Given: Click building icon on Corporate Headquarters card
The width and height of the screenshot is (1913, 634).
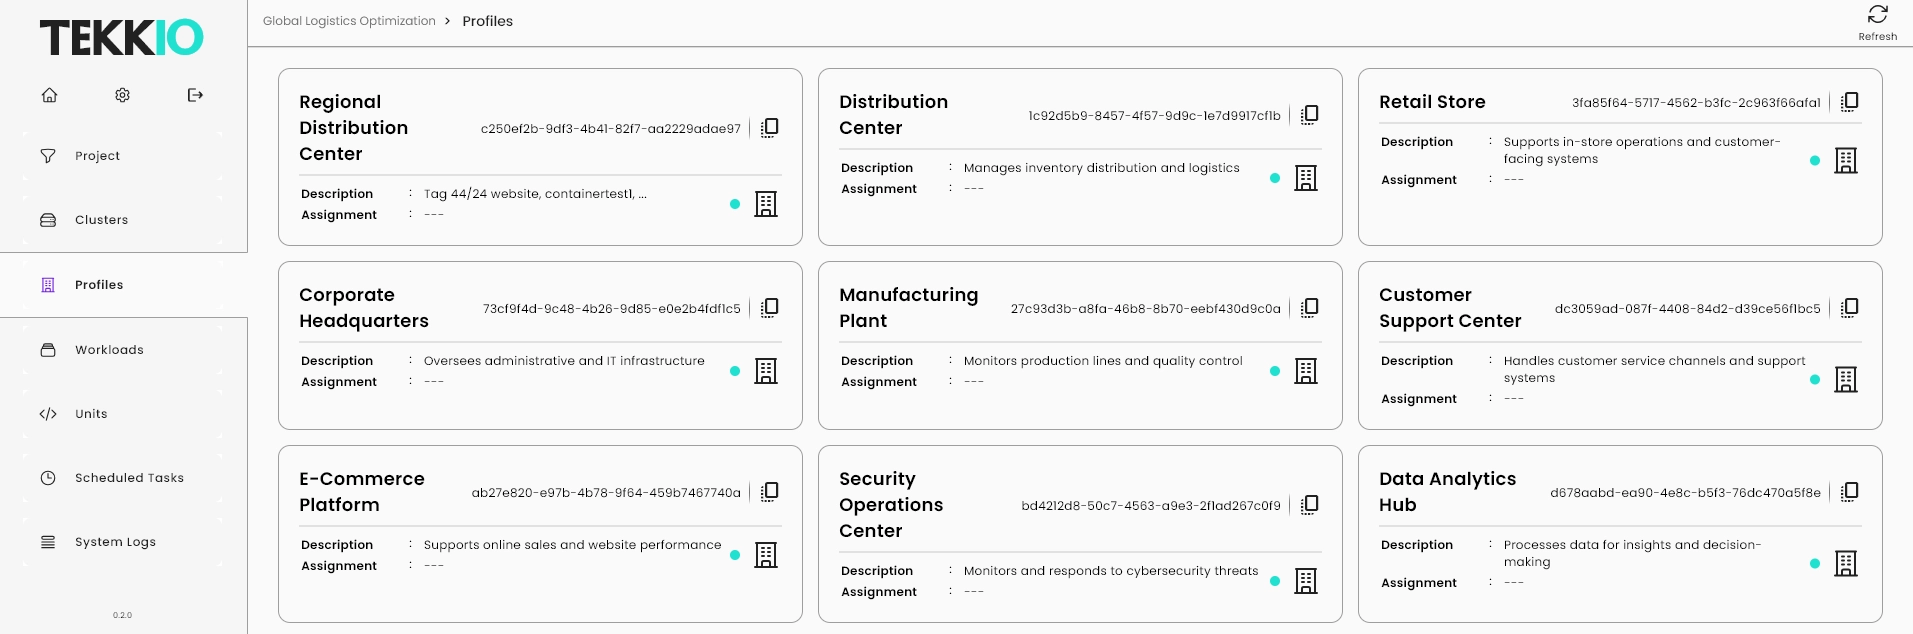Looking at the screenshot, I should coord(766,371).
